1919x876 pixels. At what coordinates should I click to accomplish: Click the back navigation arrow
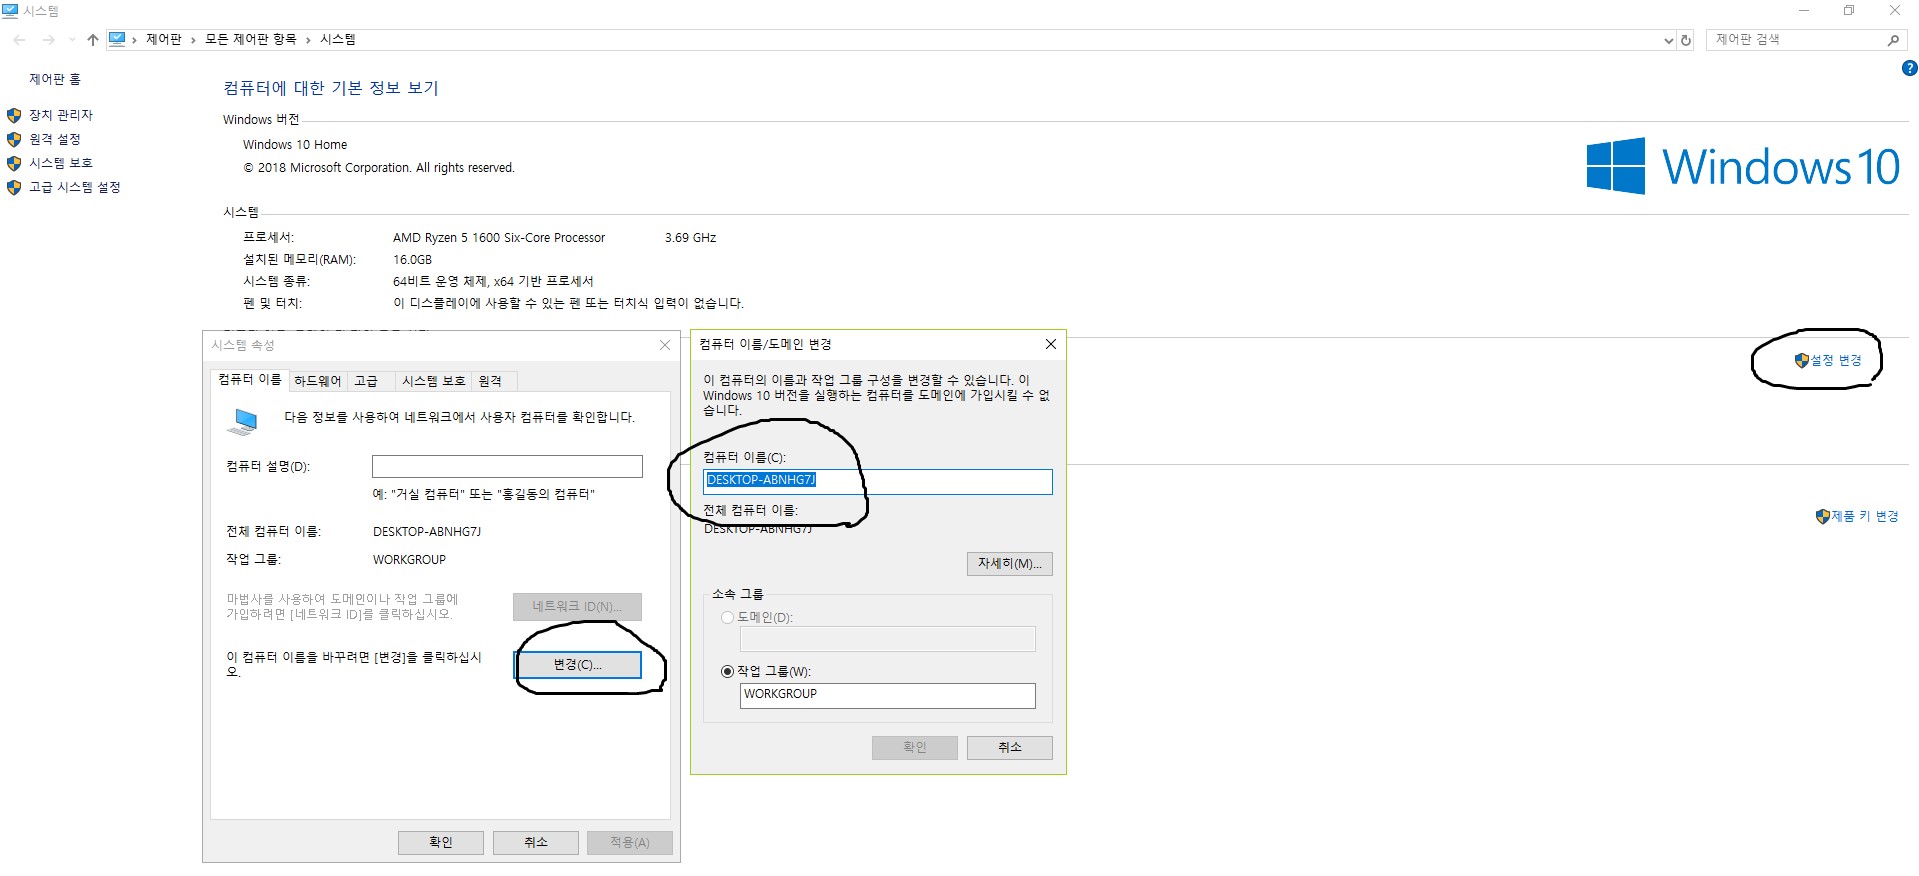pos(20,40)
